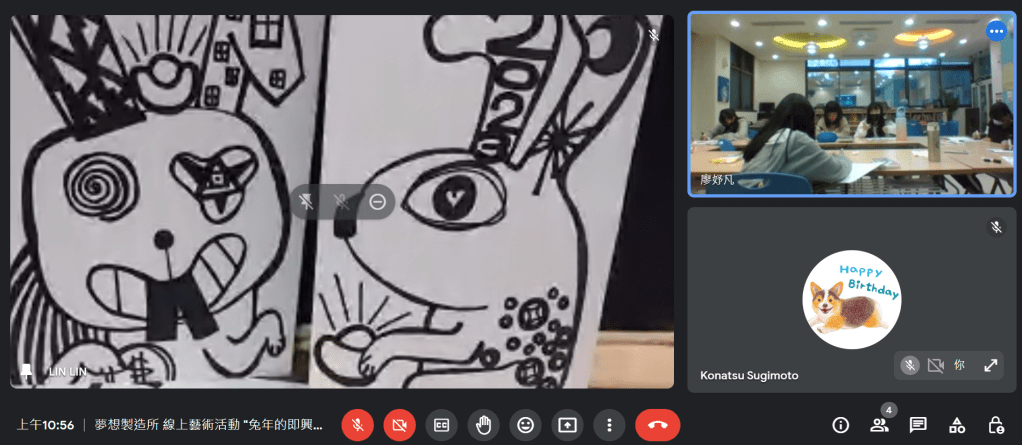Raise your hand in the meeting
Screen dimensions: 1022x445
[483, 425]
